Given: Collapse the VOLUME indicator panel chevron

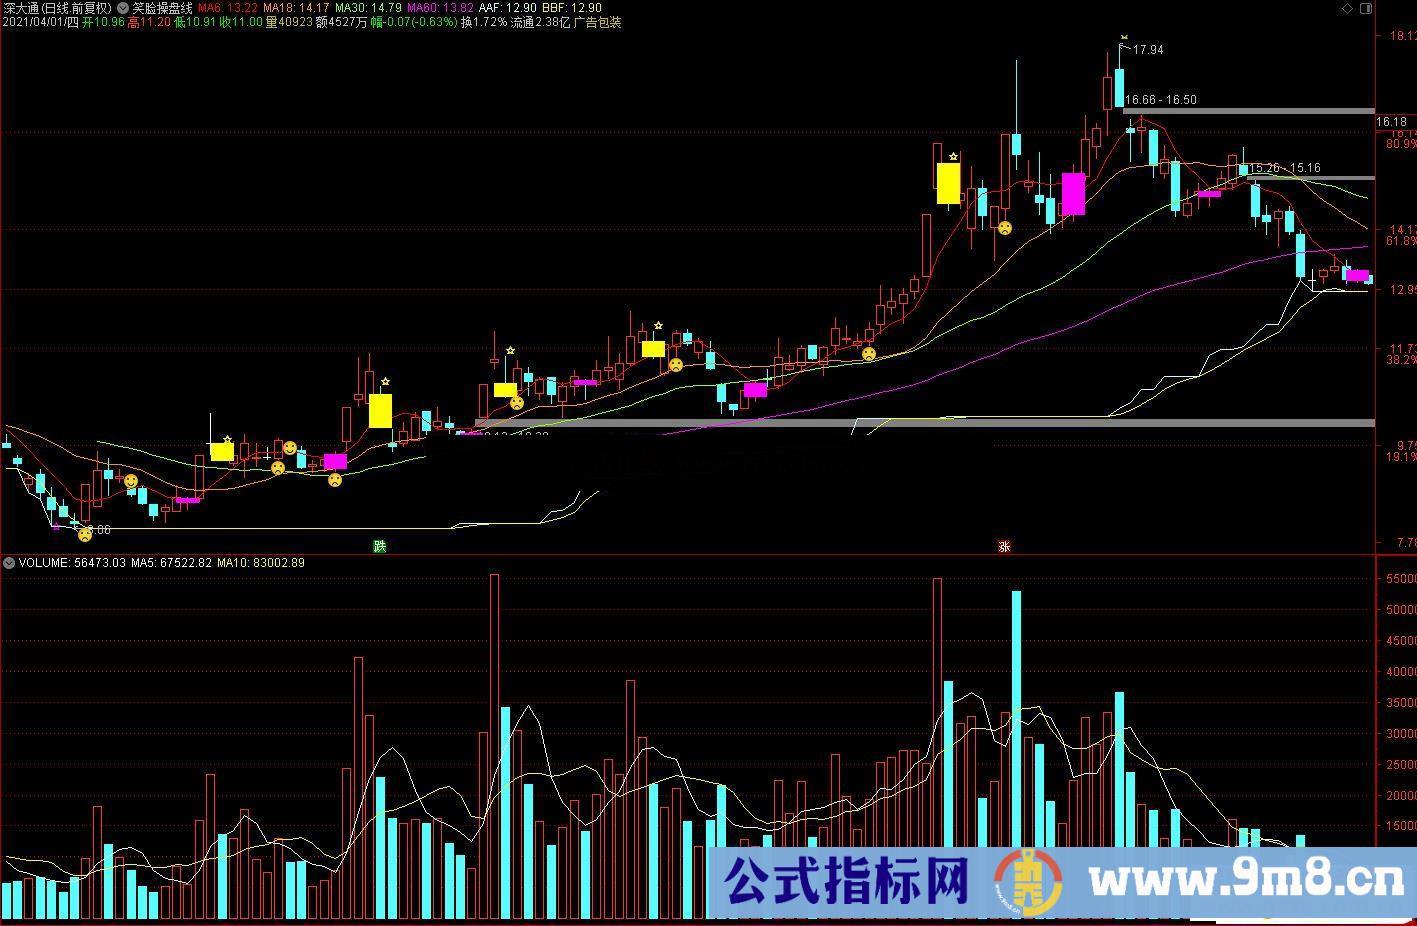Looking at the screenshot, I should tap(8, 563).
